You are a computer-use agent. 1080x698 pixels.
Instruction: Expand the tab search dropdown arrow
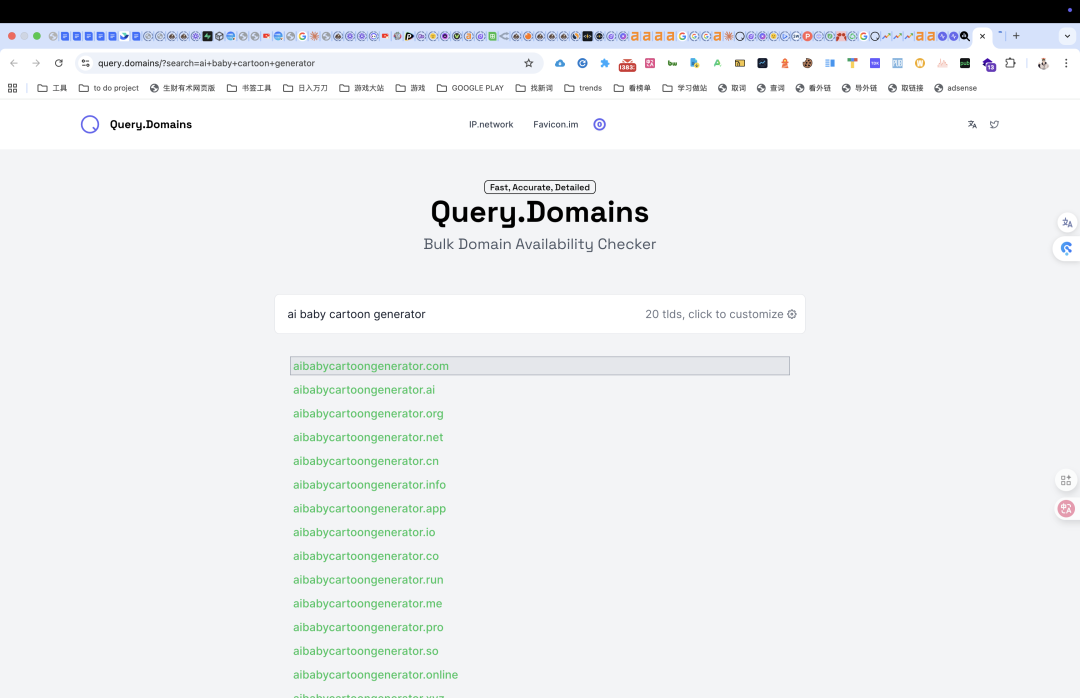click(x=1067, y=36)
